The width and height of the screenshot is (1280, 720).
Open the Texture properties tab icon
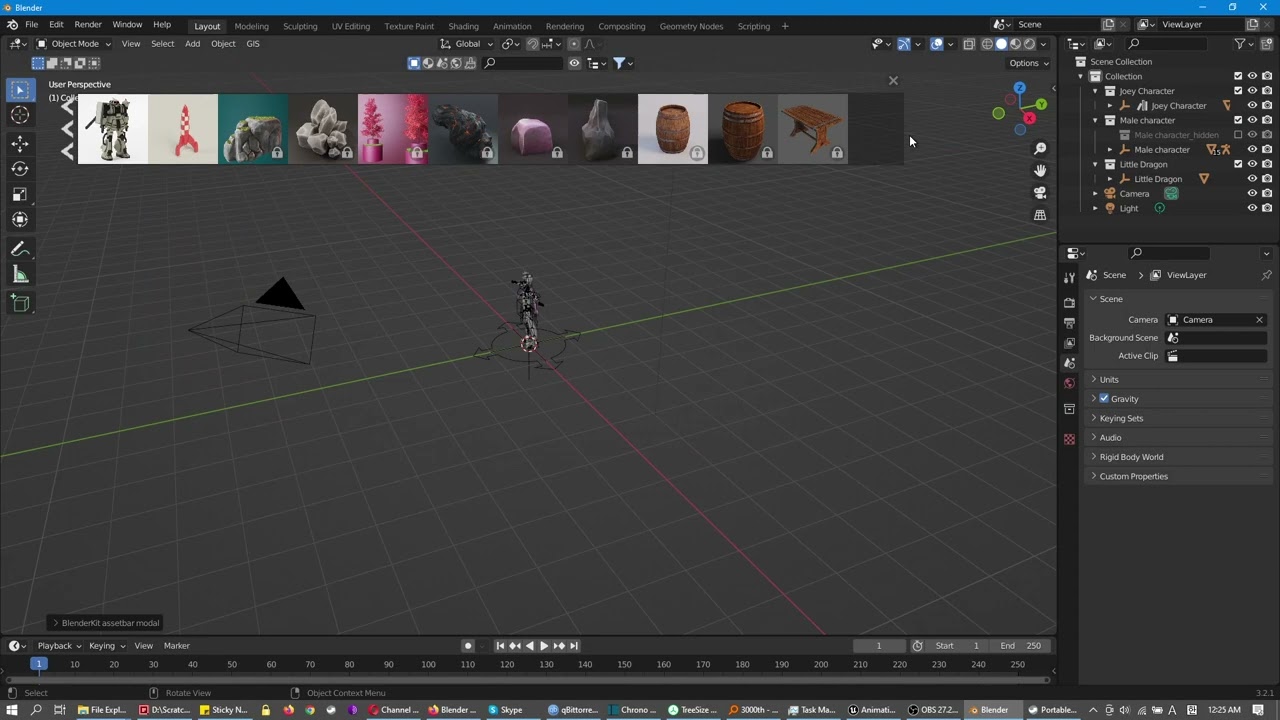1069,439
